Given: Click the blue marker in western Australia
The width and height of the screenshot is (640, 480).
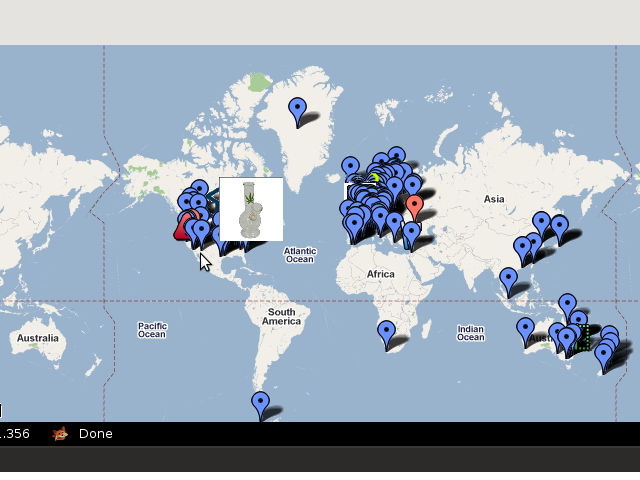Looking at the screenshot, I should tap(526, 329).
